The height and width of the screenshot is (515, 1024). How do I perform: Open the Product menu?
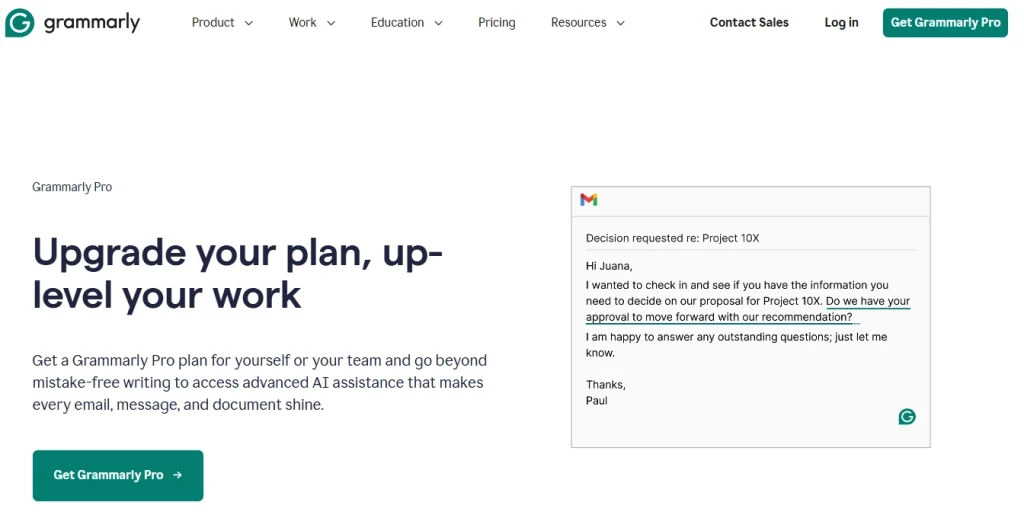click(213, 23)
